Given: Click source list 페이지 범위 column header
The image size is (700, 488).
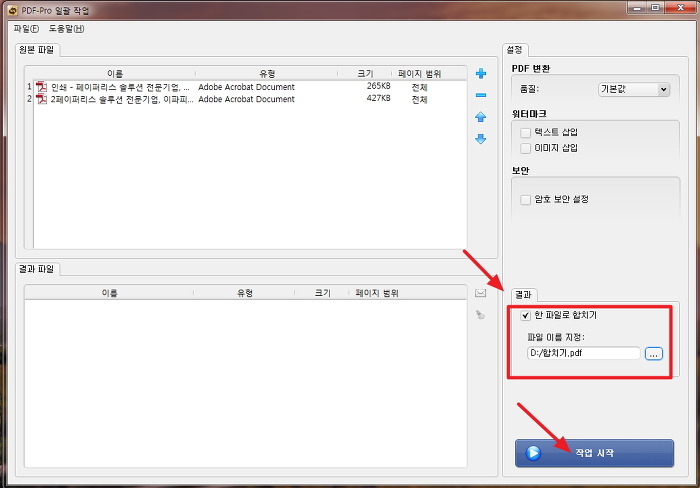Looking at the screenshot, I should point(419,74).
